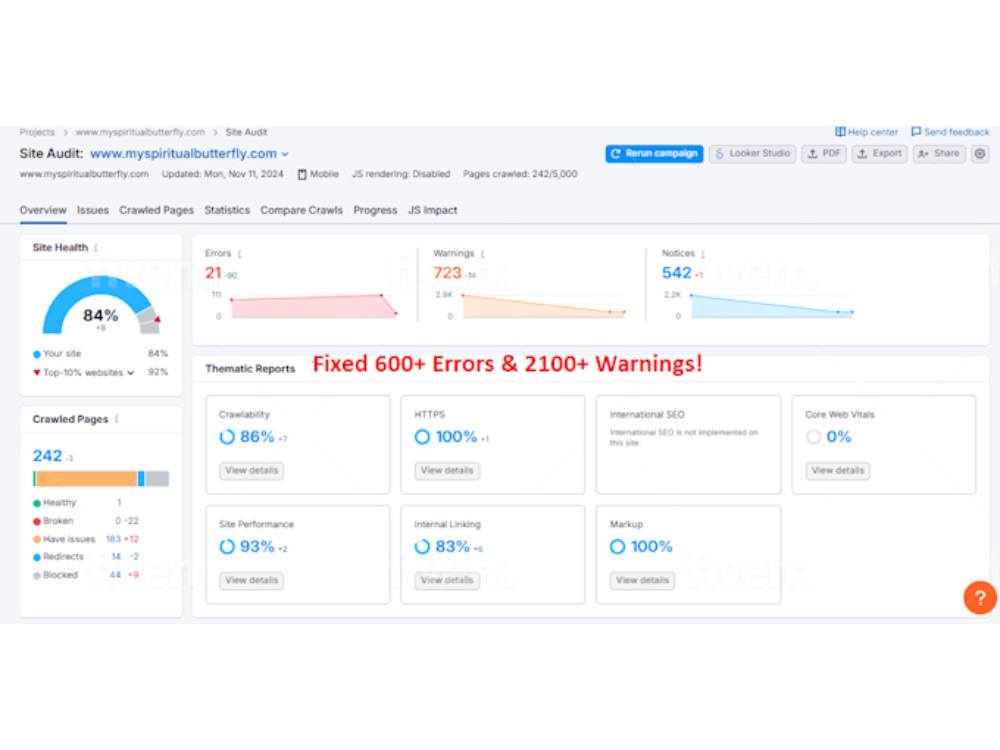Click the Errors info icon

(239, 253)
